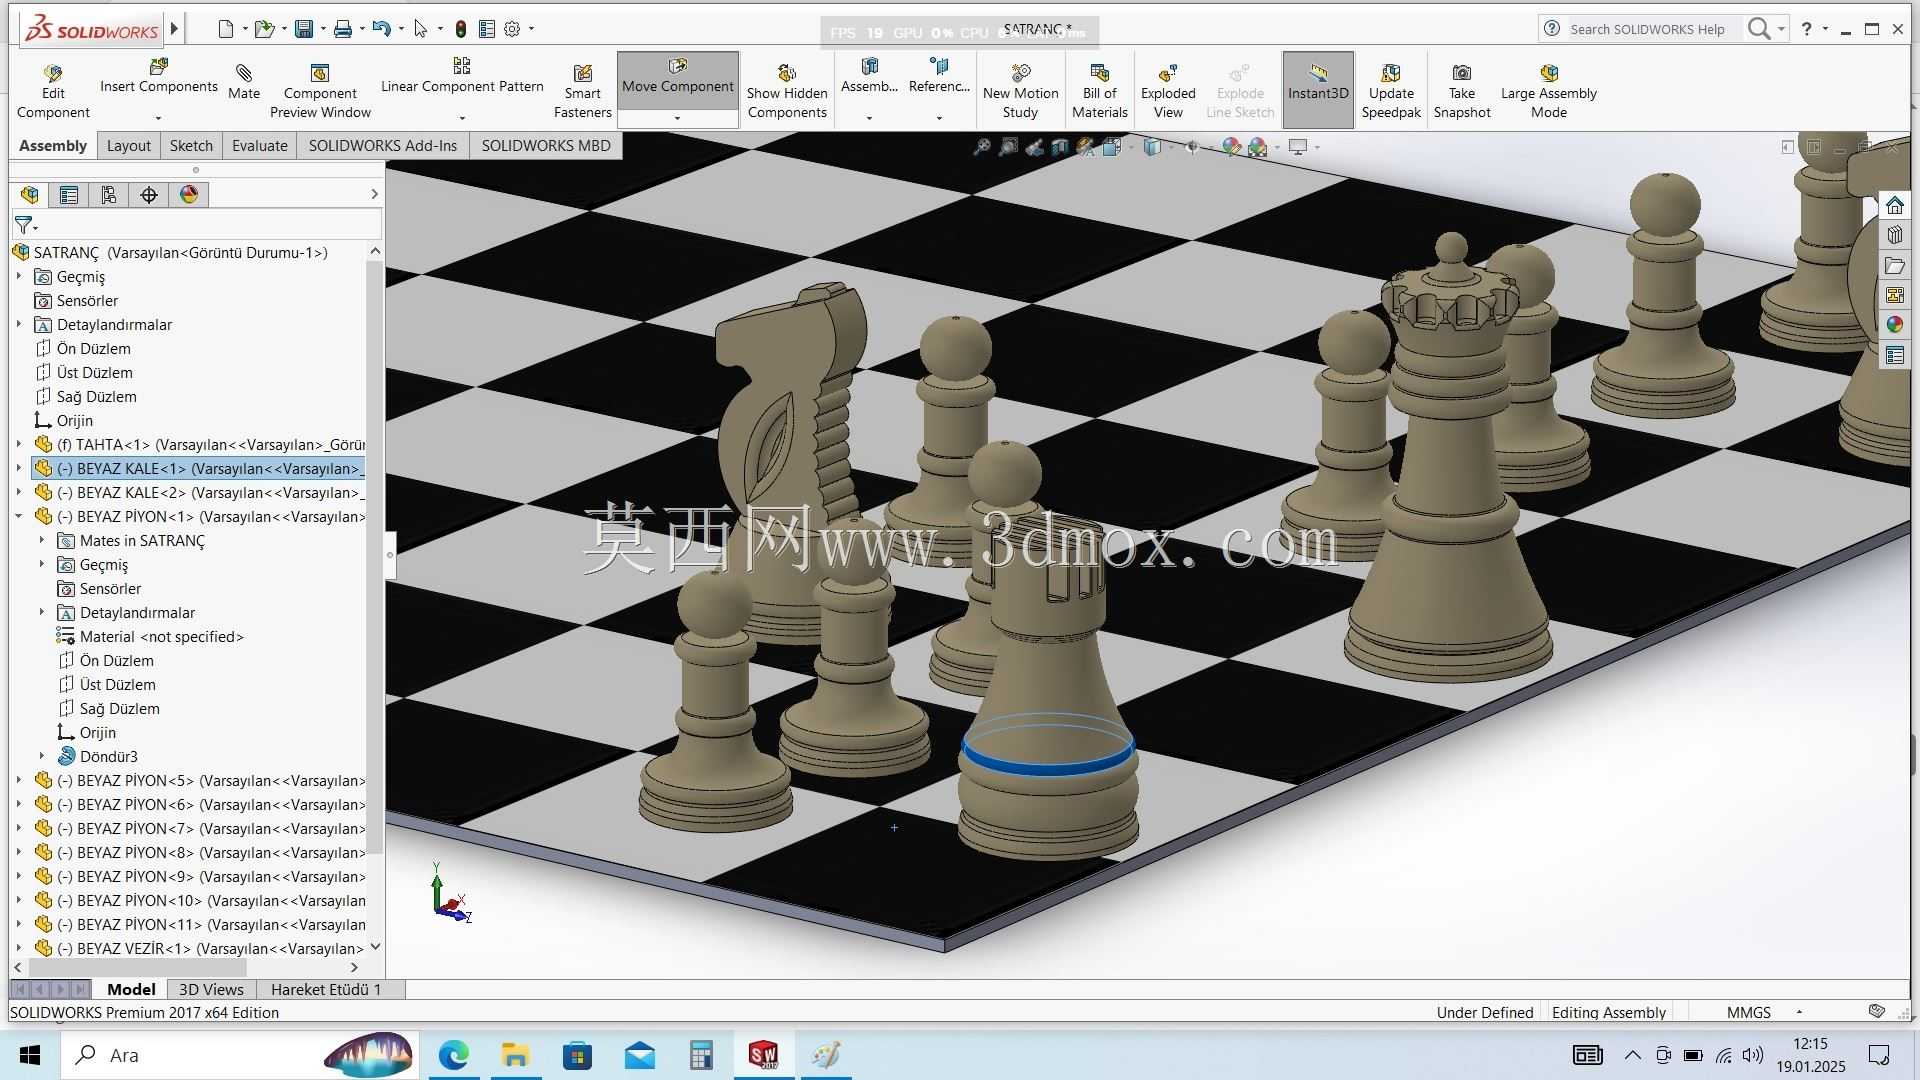Click Show Hidden Components

coord(787,91)
